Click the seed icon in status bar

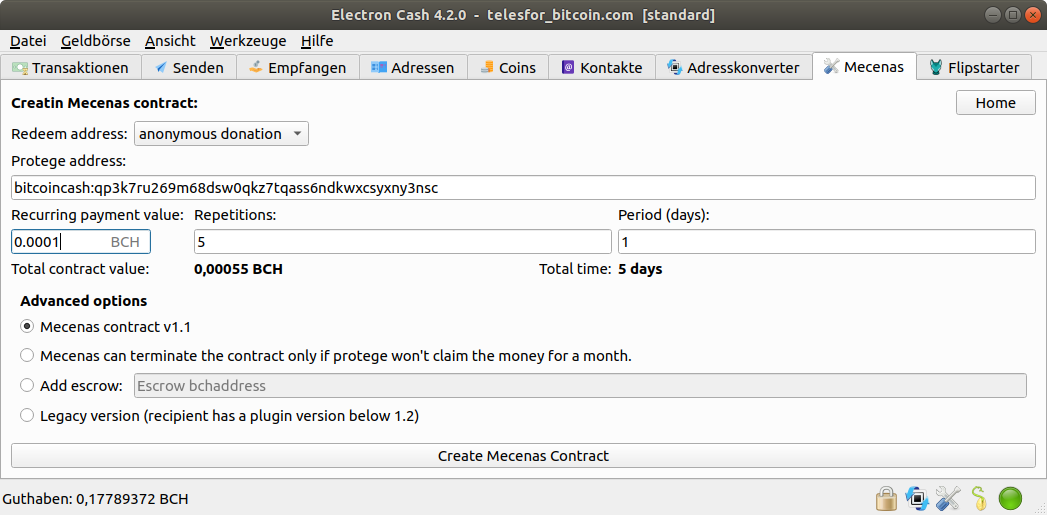[x=979, y=498]
